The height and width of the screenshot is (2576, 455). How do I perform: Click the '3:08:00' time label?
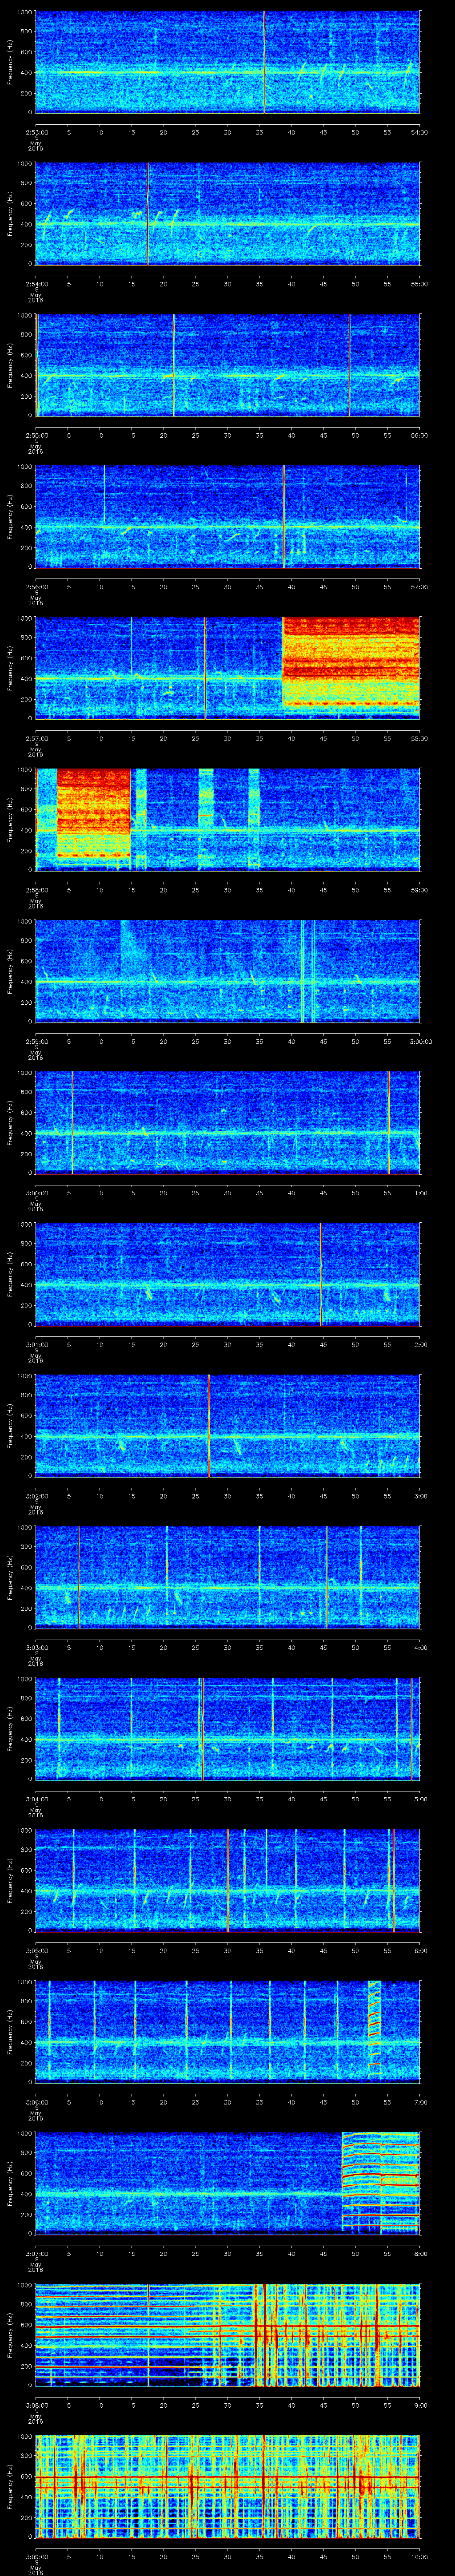point(36,2405)
